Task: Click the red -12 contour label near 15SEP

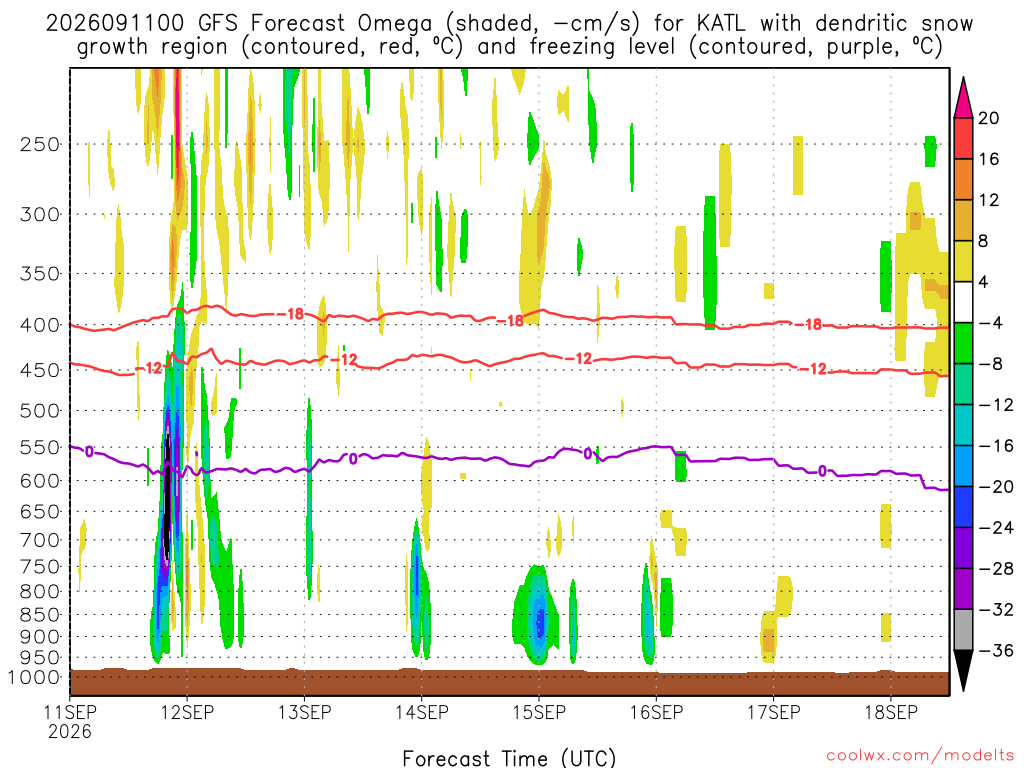Action: click(579, 359)
